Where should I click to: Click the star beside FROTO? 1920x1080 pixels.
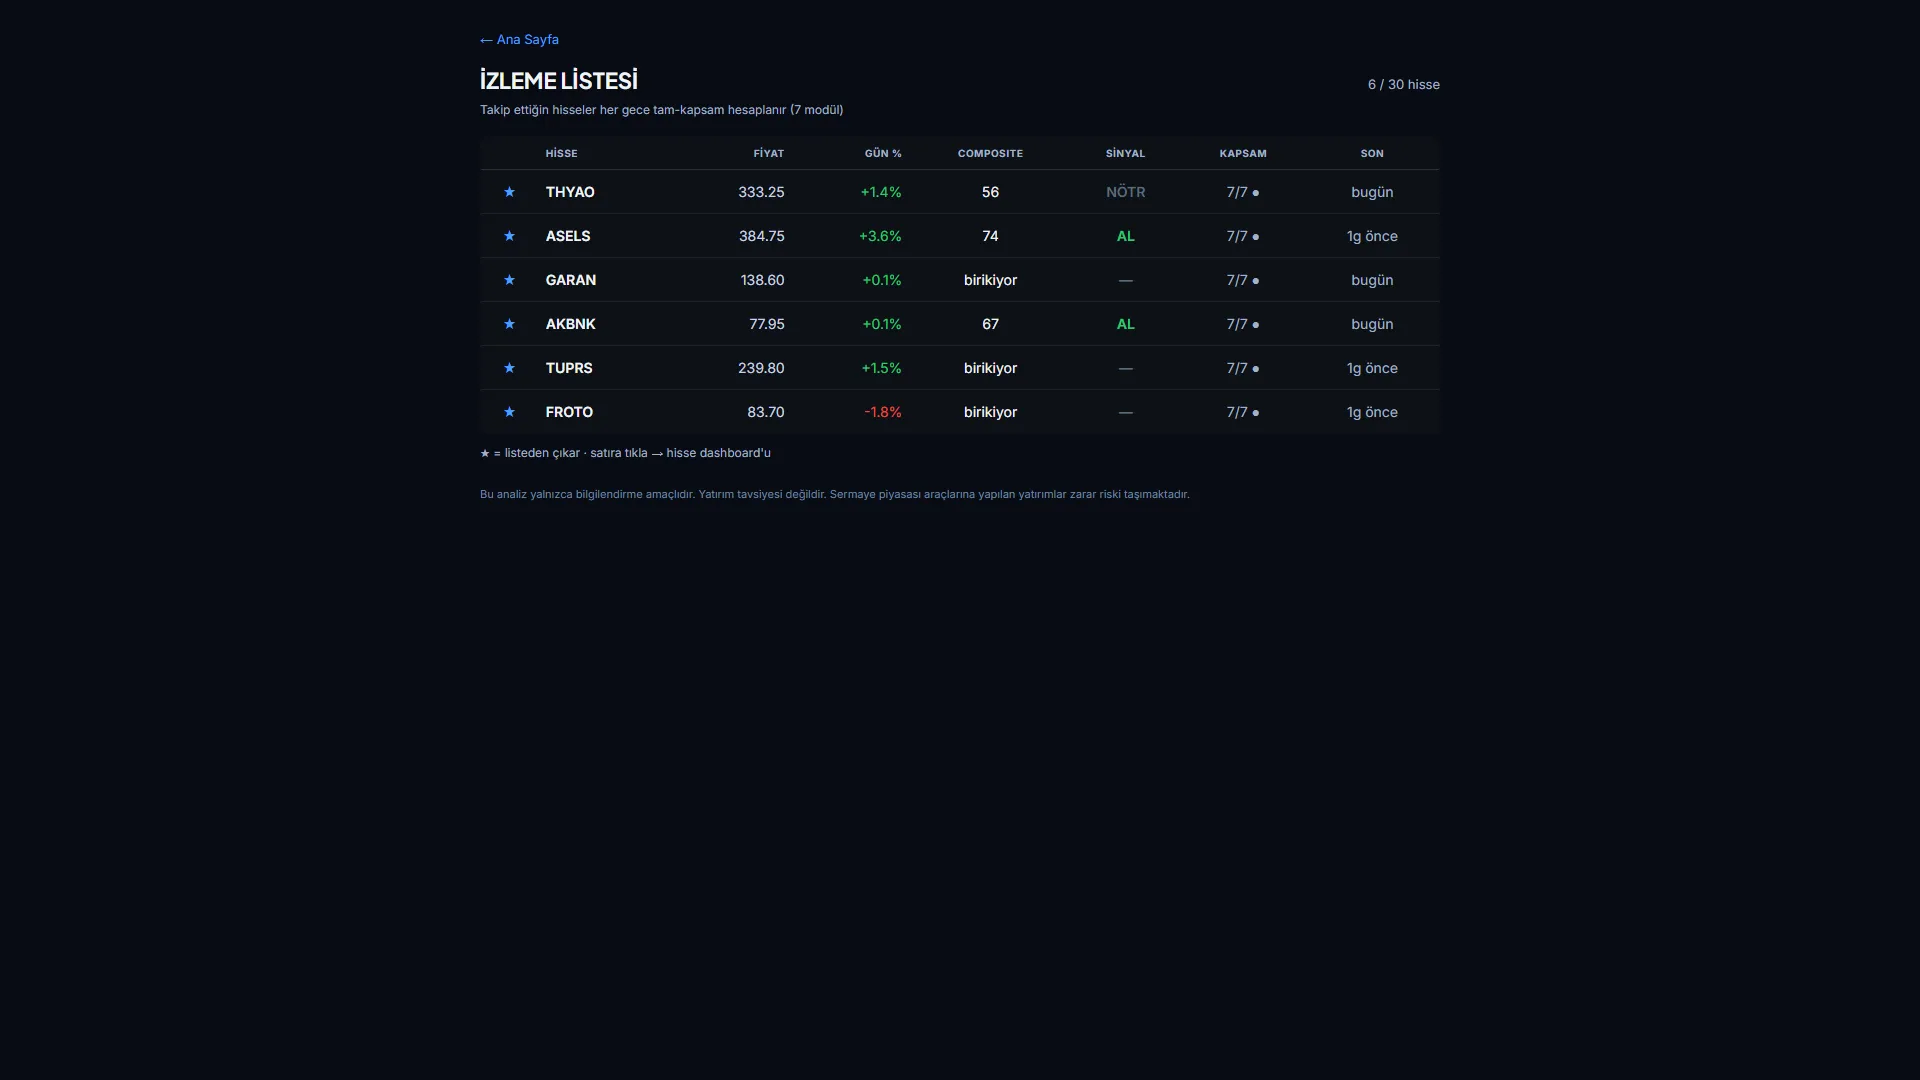click(x=509, y=412)
